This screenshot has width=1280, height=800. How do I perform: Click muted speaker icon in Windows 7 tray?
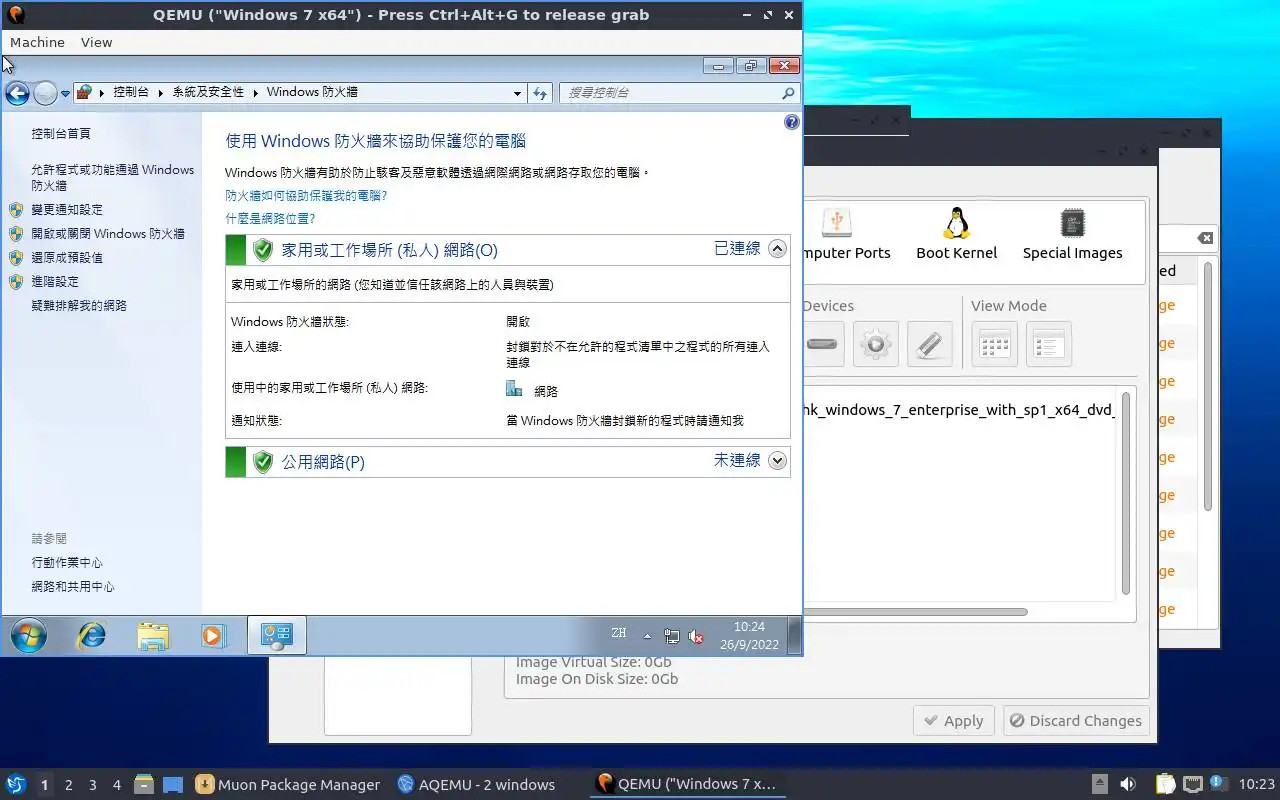pos(697,636)
